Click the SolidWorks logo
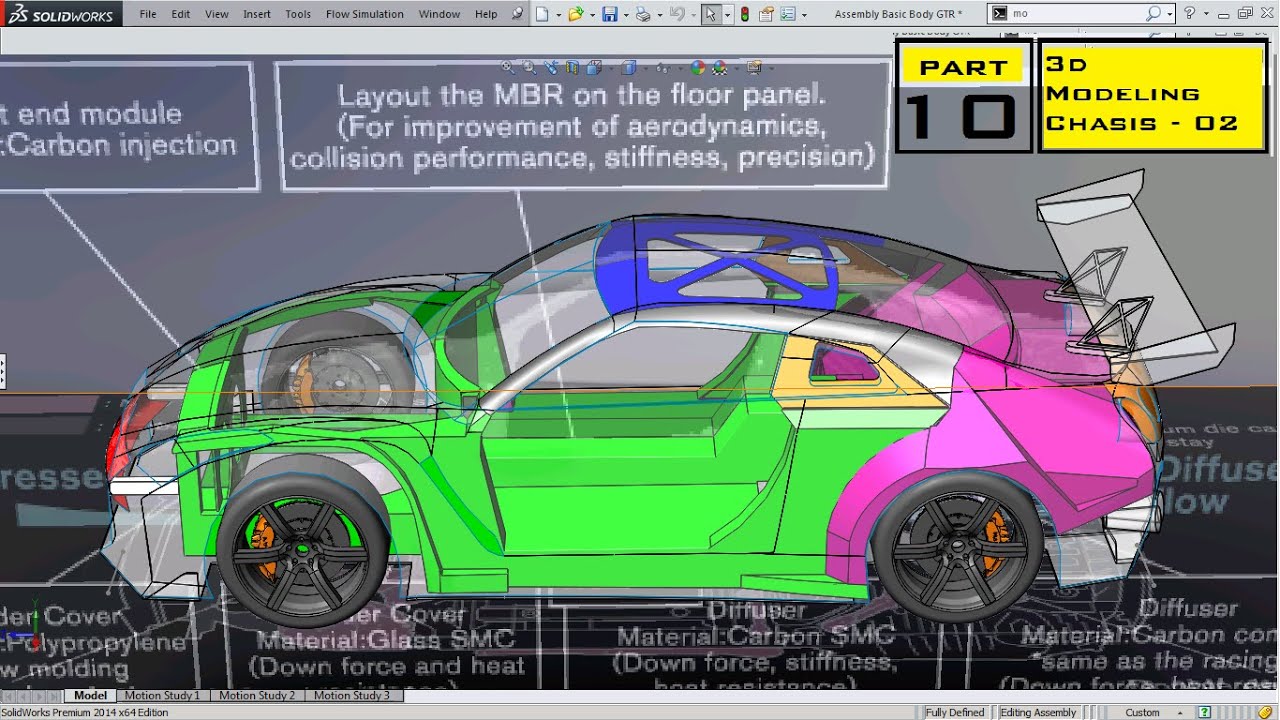 pos(61,14)
